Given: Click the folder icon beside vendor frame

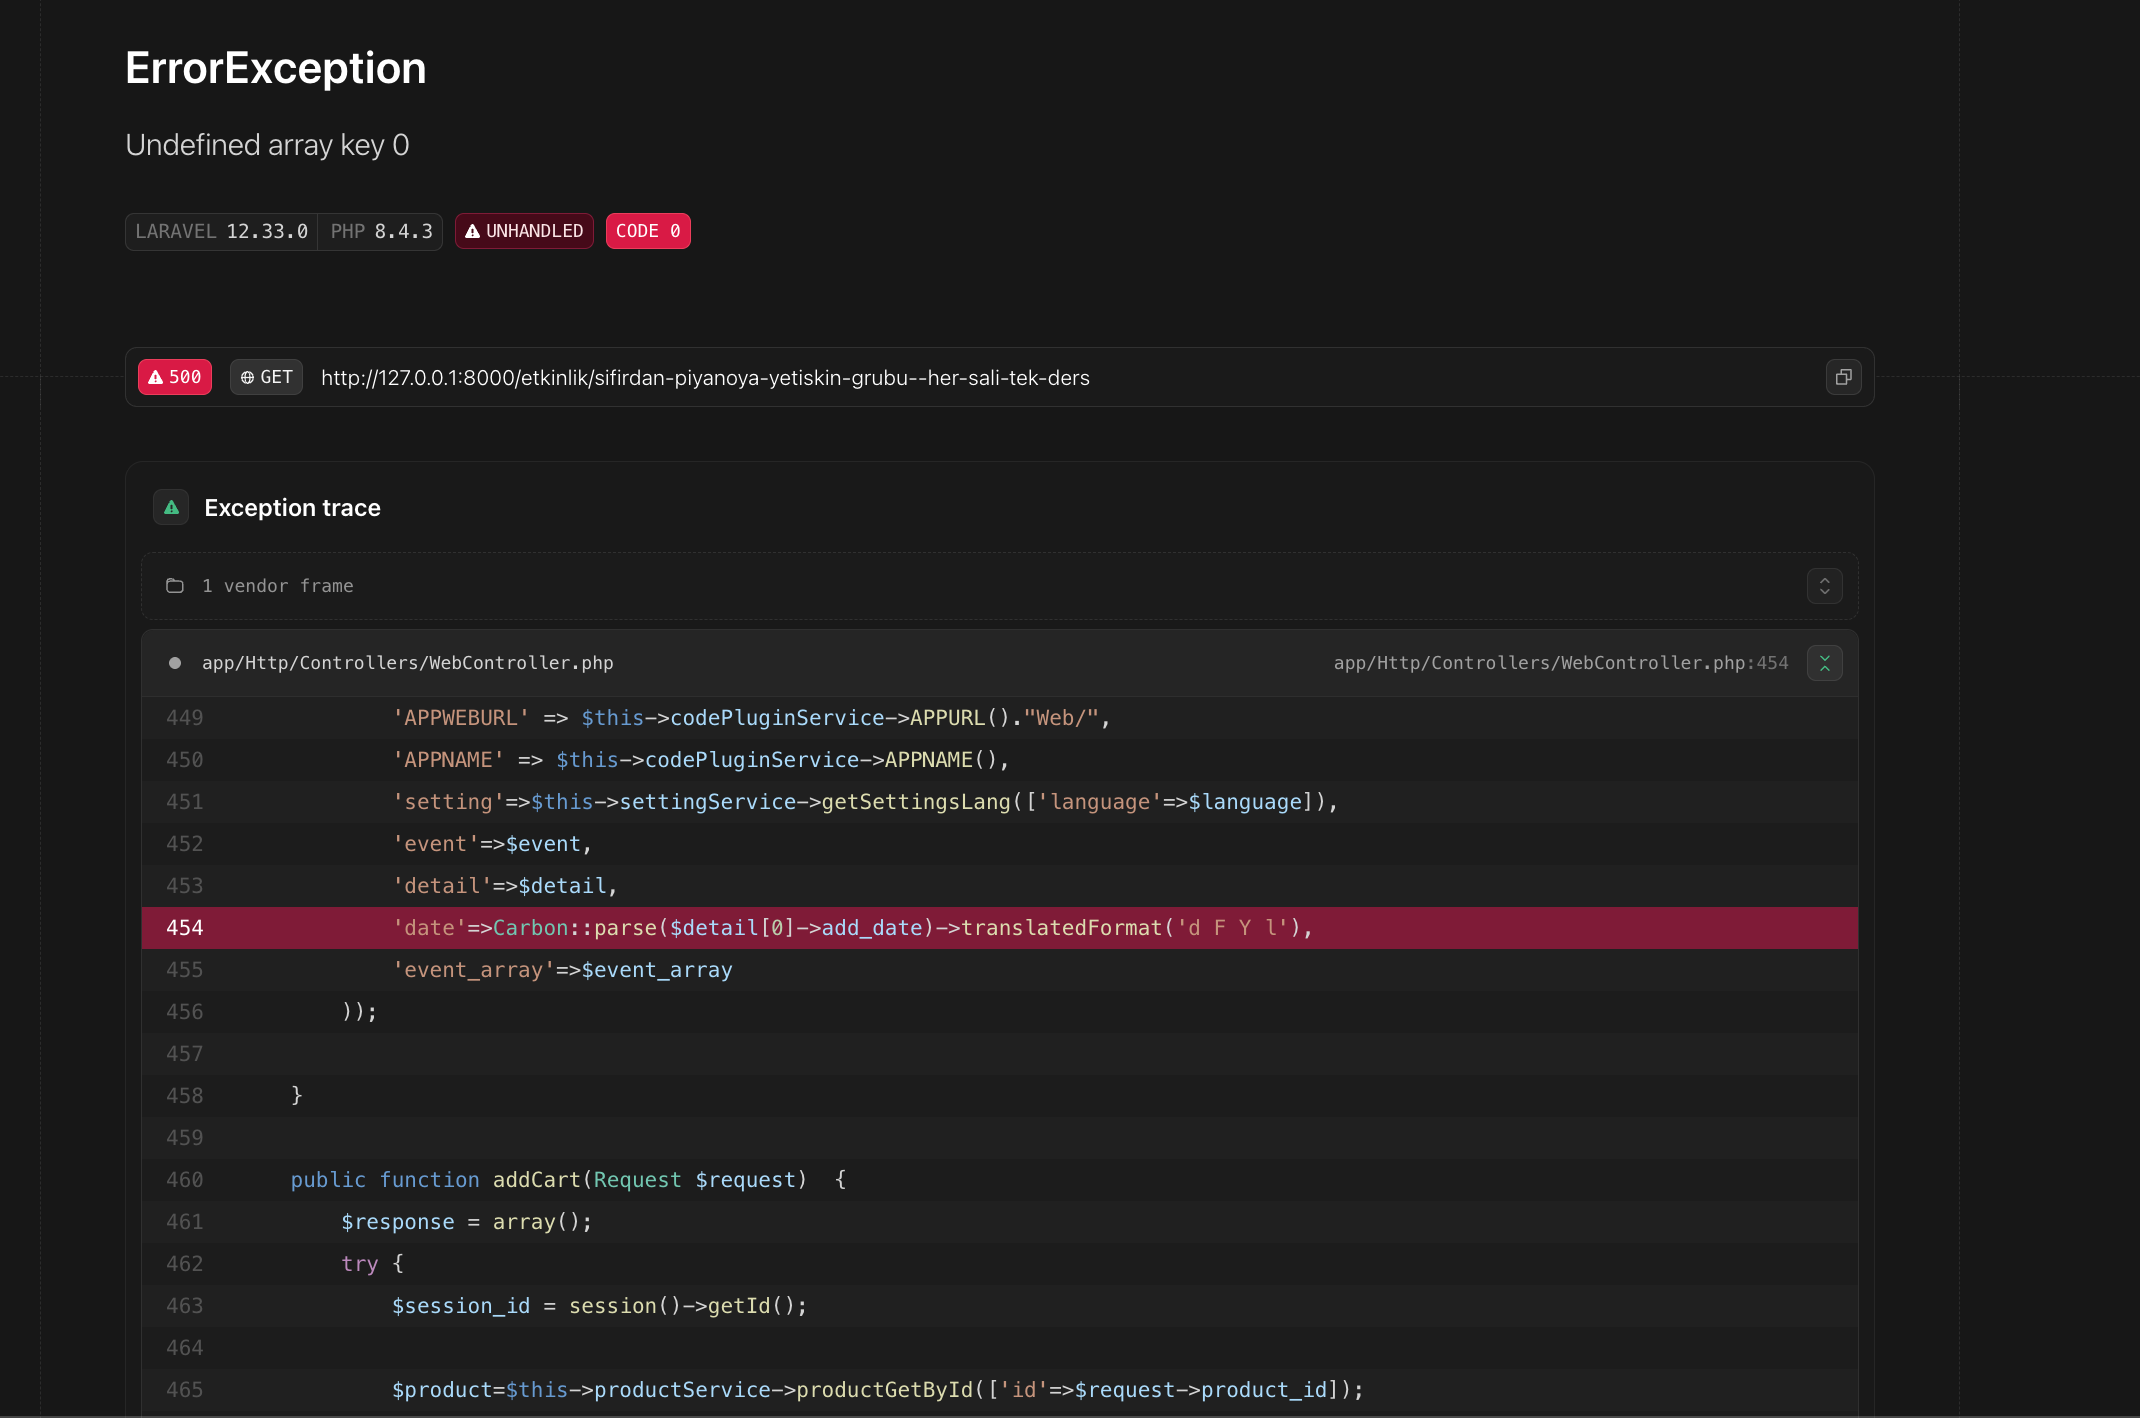Looking at the screenshot, I should point(175,586).
